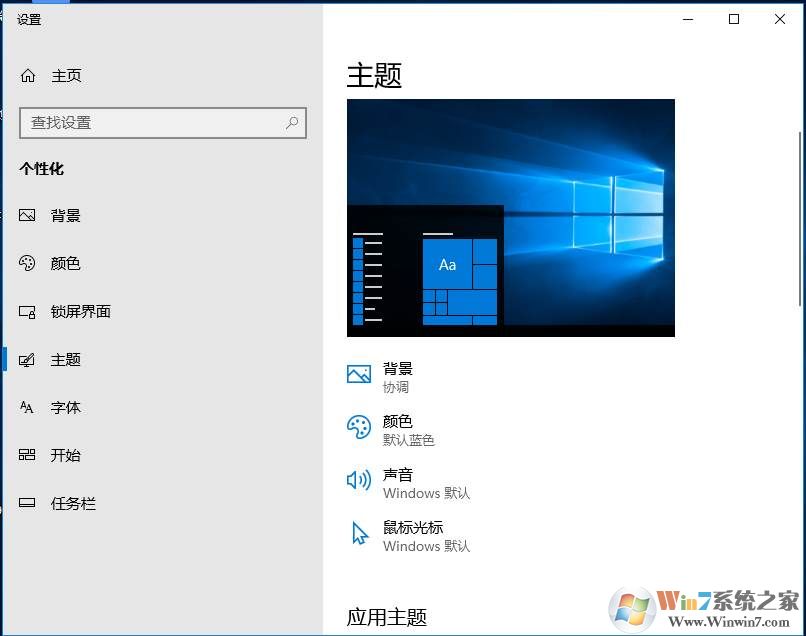Click the 个性化 section heading
This screenshot has width=806, height=636.
pyautogui.click(x=42, y=169)
